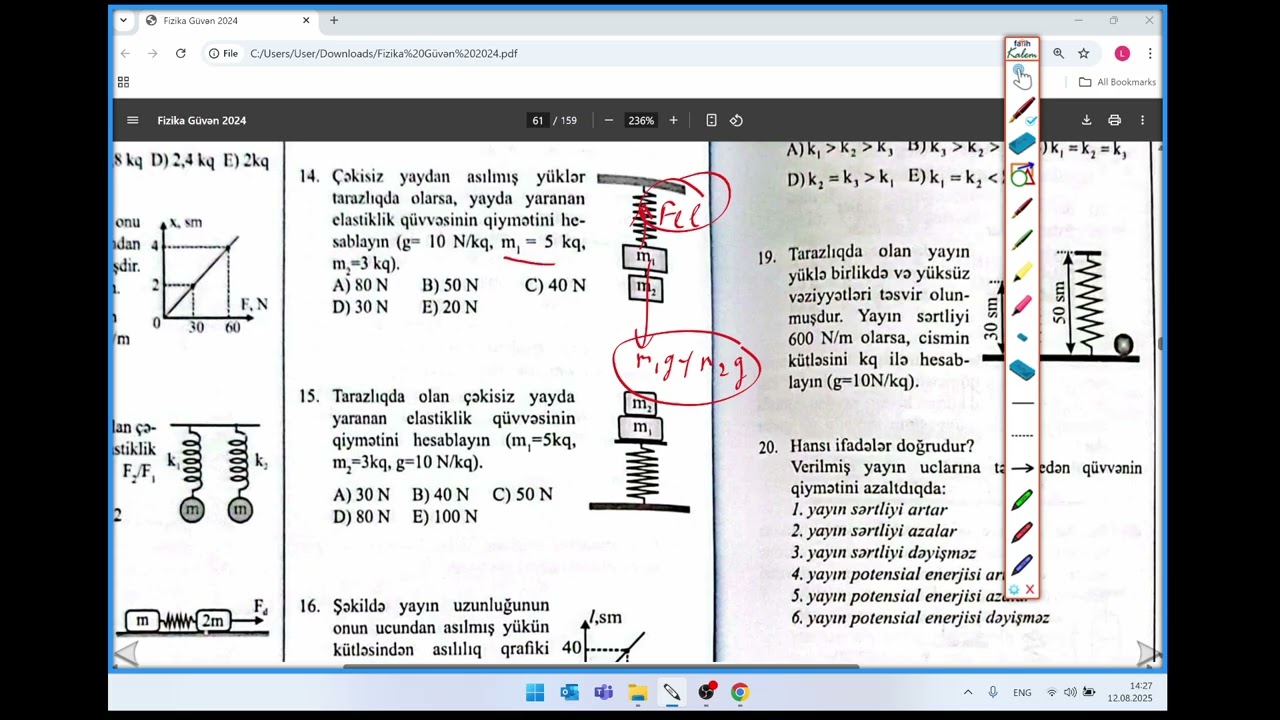Open the shapes tool in Fatih Kalem
The height and width of the screenshot is (720, 1280).
1022,176
